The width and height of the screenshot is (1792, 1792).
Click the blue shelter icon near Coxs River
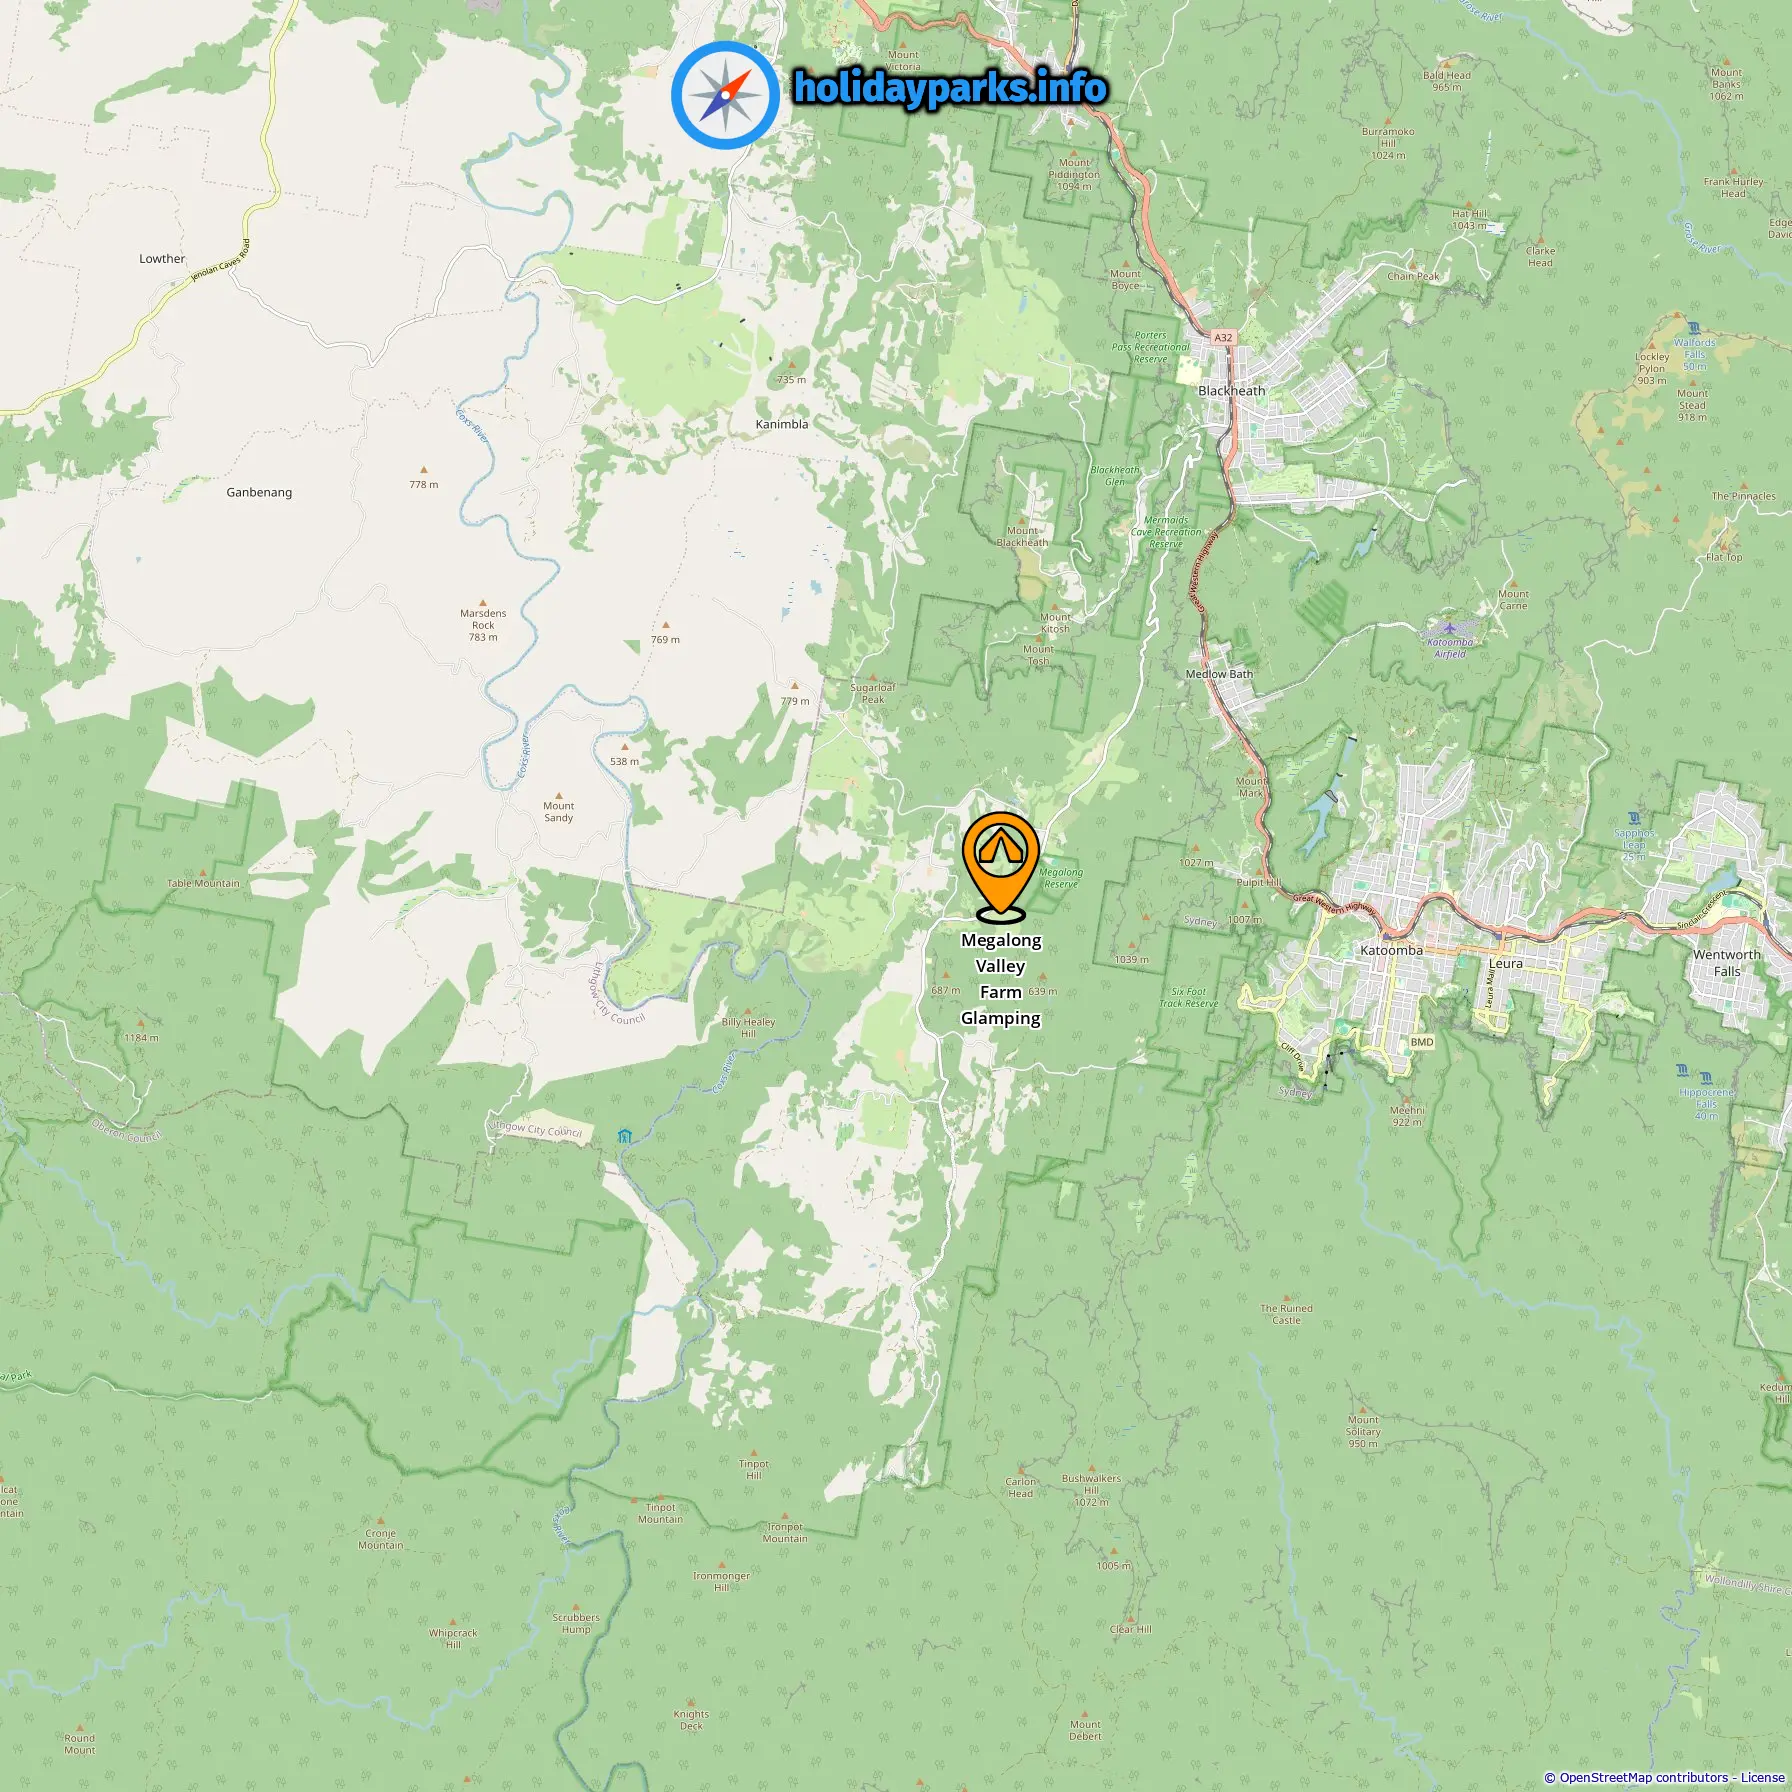click(x=625, y=1136)
